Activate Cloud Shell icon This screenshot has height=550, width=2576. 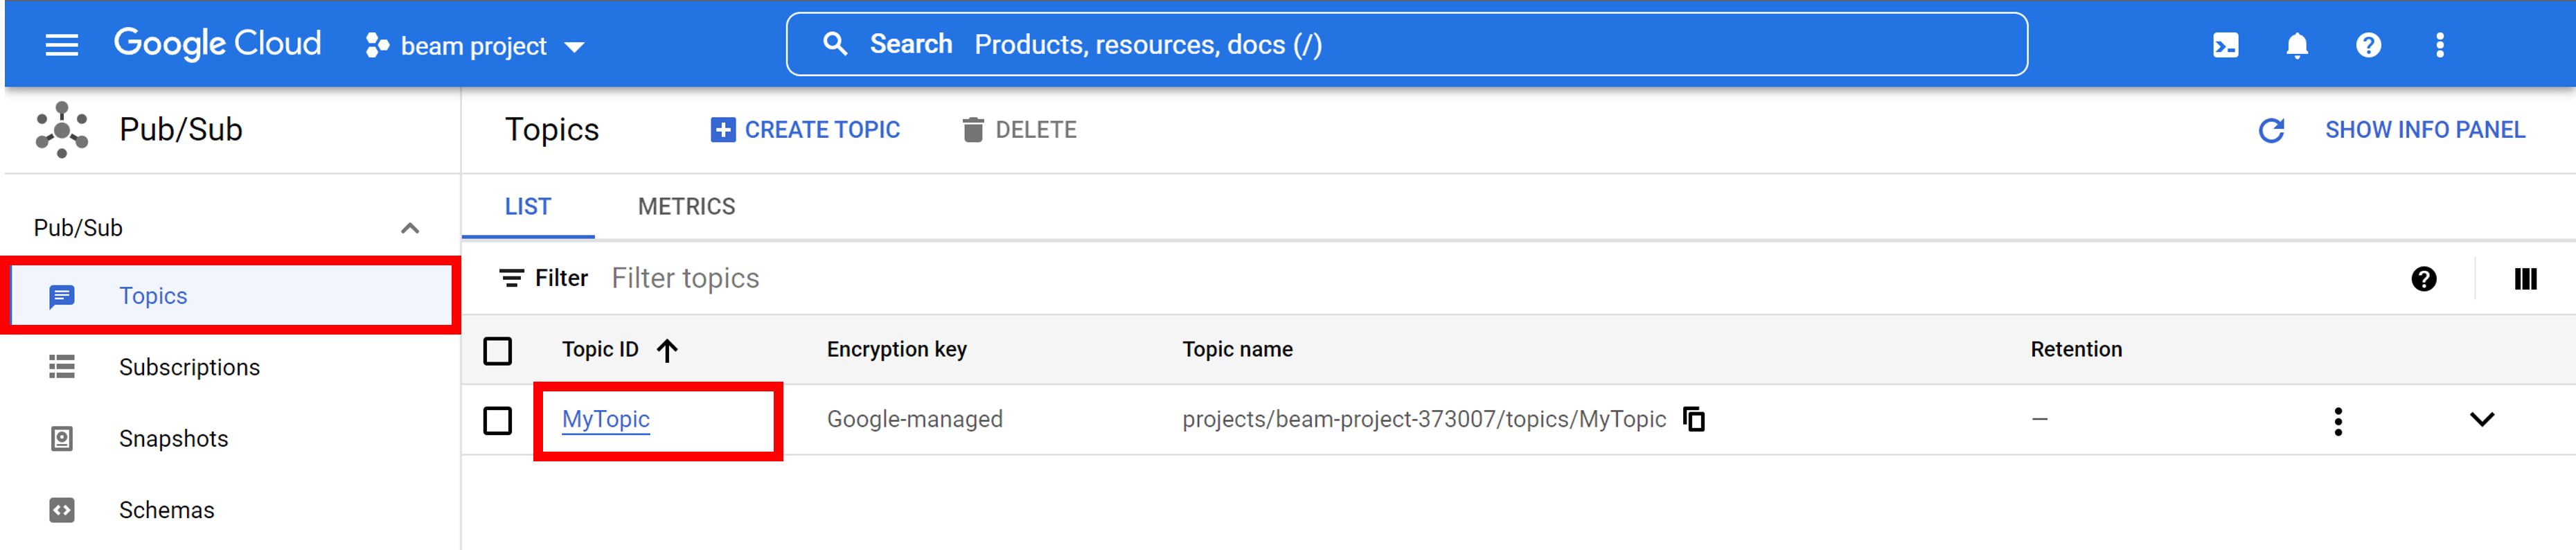click(x=2225, y=45)
